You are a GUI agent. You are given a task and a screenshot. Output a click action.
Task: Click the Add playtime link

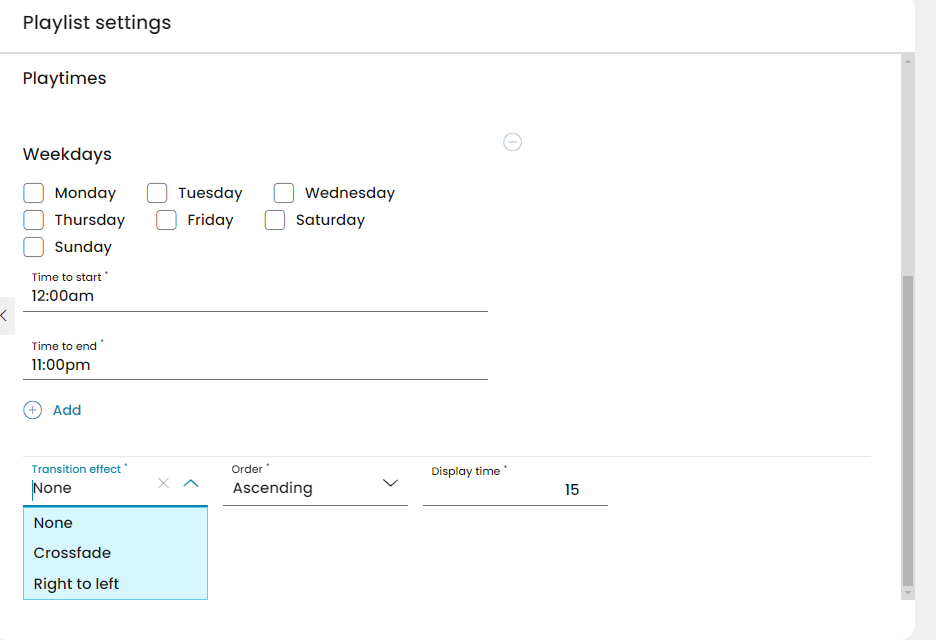pyautogui.click(x=67, y=410)
